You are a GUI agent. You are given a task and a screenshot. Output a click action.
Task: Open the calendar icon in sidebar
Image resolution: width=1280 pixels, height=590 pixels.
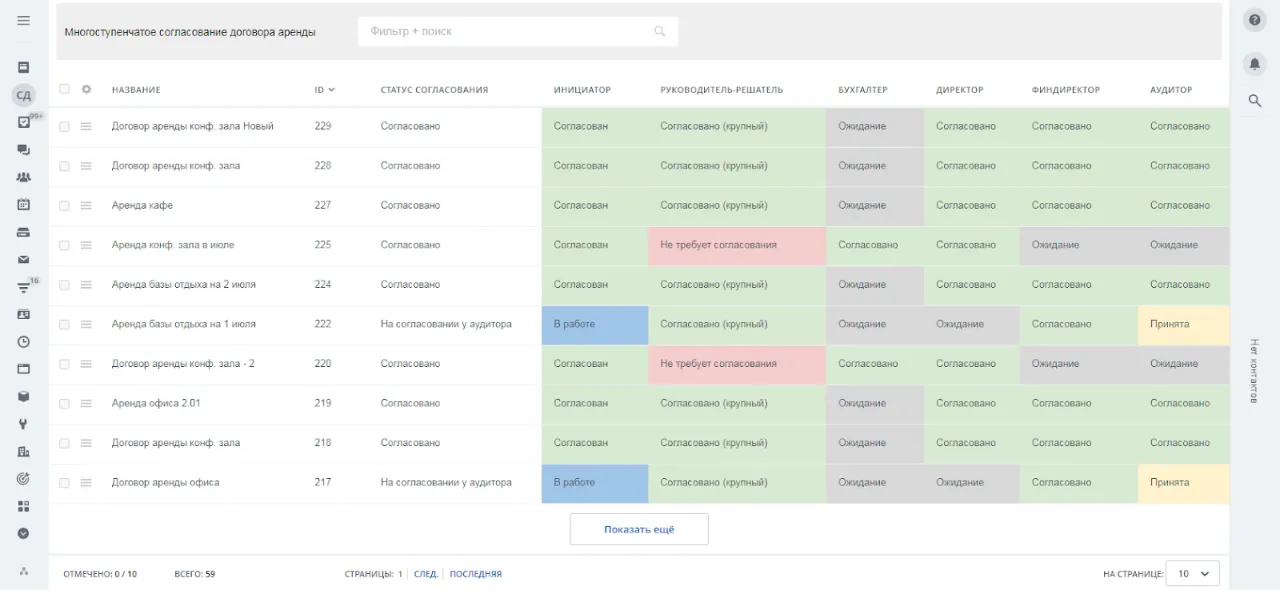23,204
